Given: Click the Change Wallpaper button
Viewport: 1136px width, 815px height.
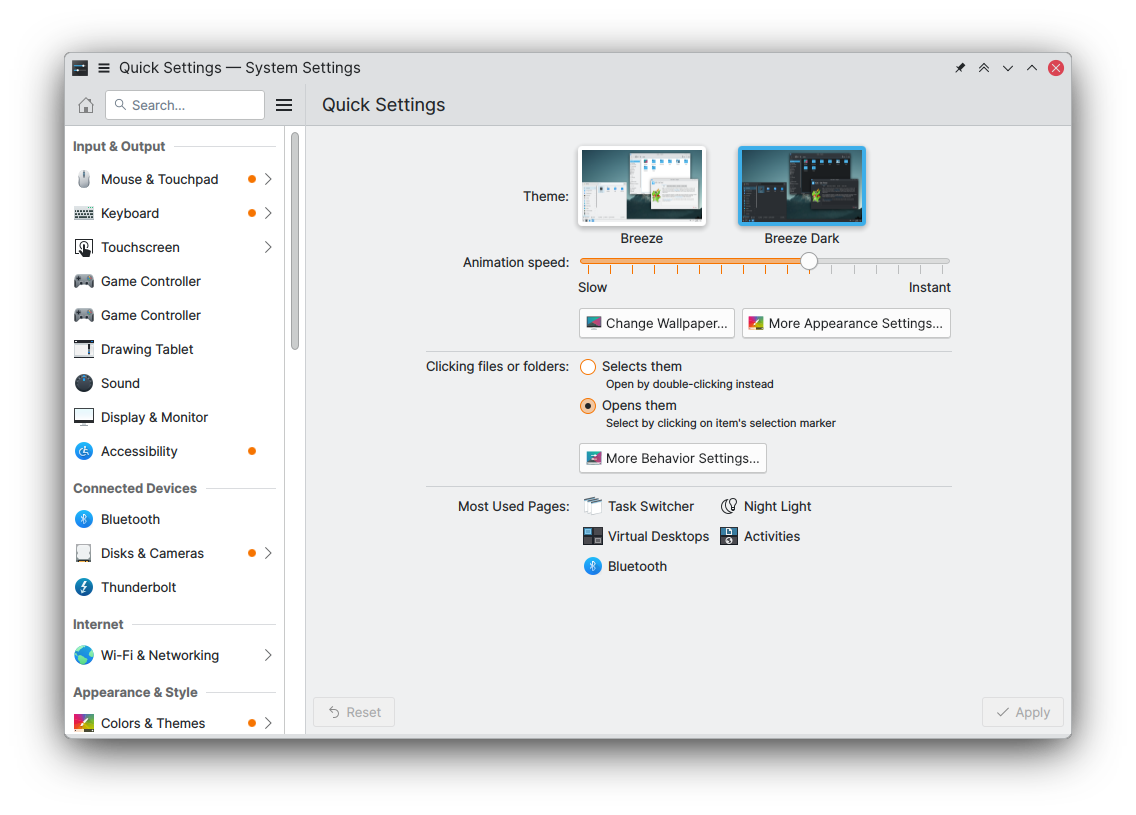Looking at the screenshot, I should click(x=657, y=323).
